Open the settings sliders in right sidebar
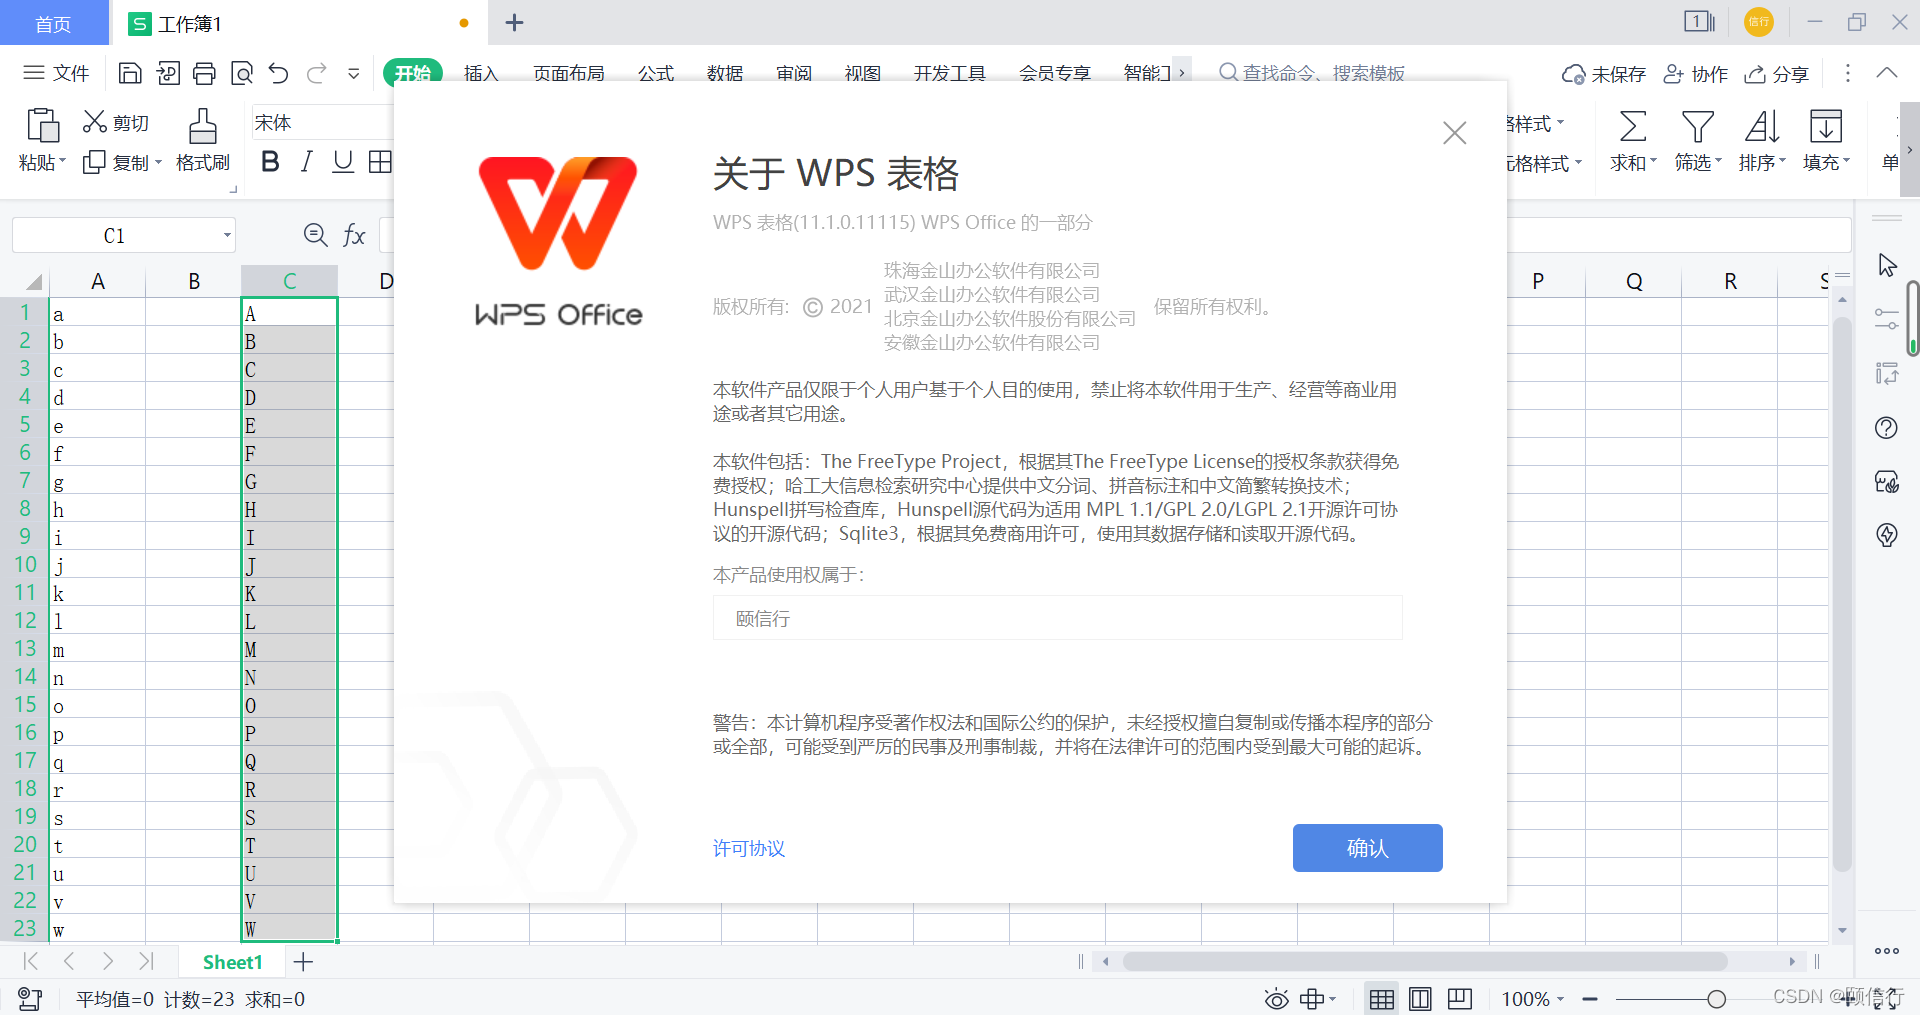Screen dimensions: 1920x1015 [1887, 319]
